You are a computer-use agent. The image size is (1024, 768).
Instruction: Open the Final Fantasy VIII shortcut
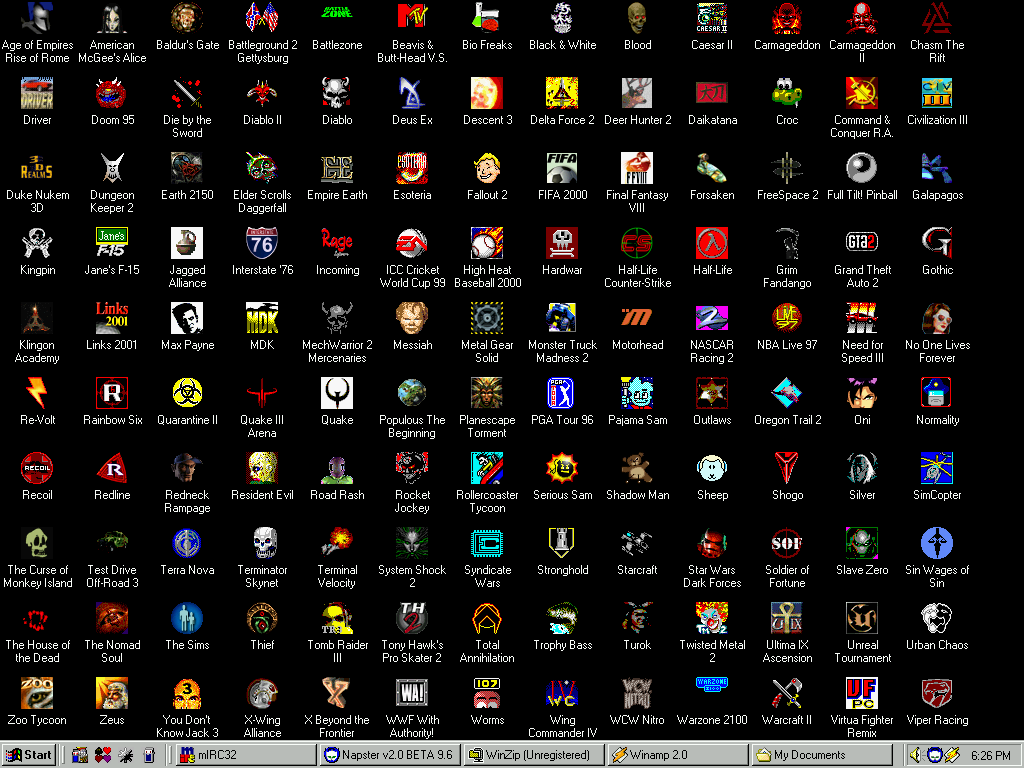[x=637, y=168]
